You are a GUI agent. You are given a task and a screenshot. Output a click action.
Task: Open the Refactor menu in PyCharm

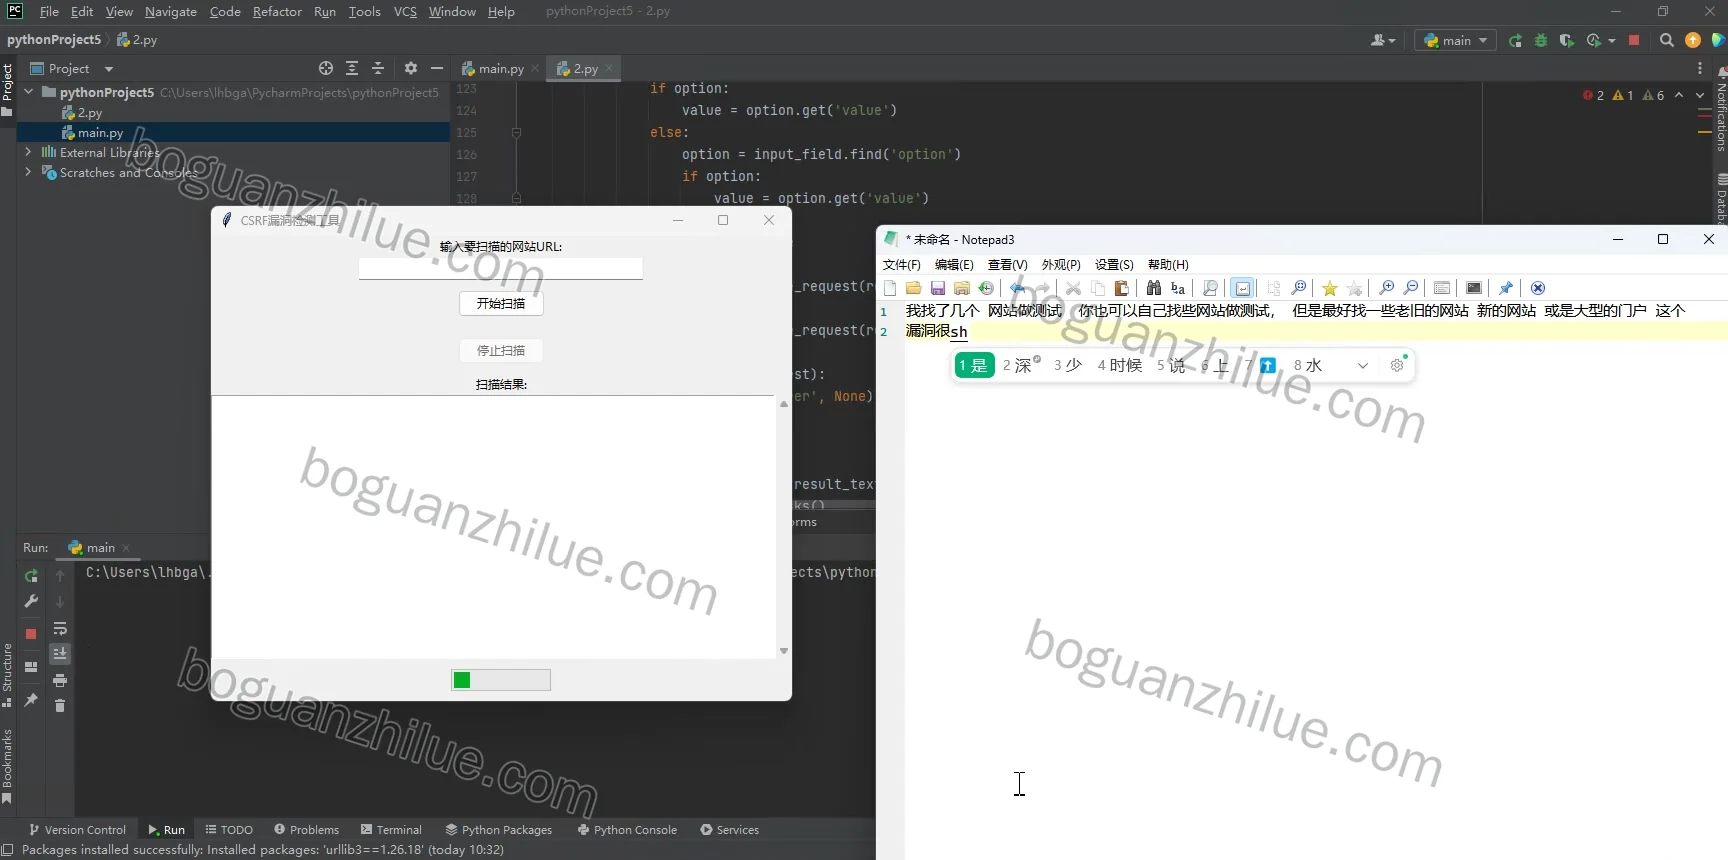point(277,12)
